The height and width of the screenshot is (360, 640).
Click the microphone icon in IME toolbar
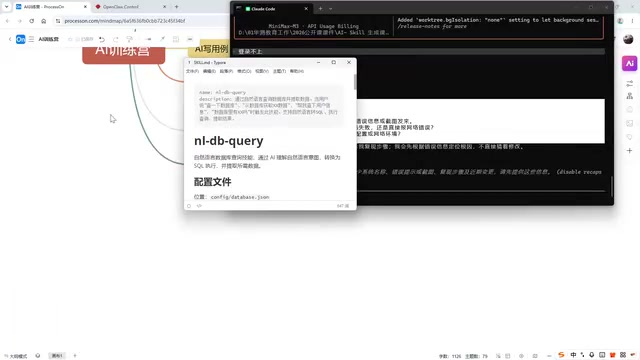point(591,355)
